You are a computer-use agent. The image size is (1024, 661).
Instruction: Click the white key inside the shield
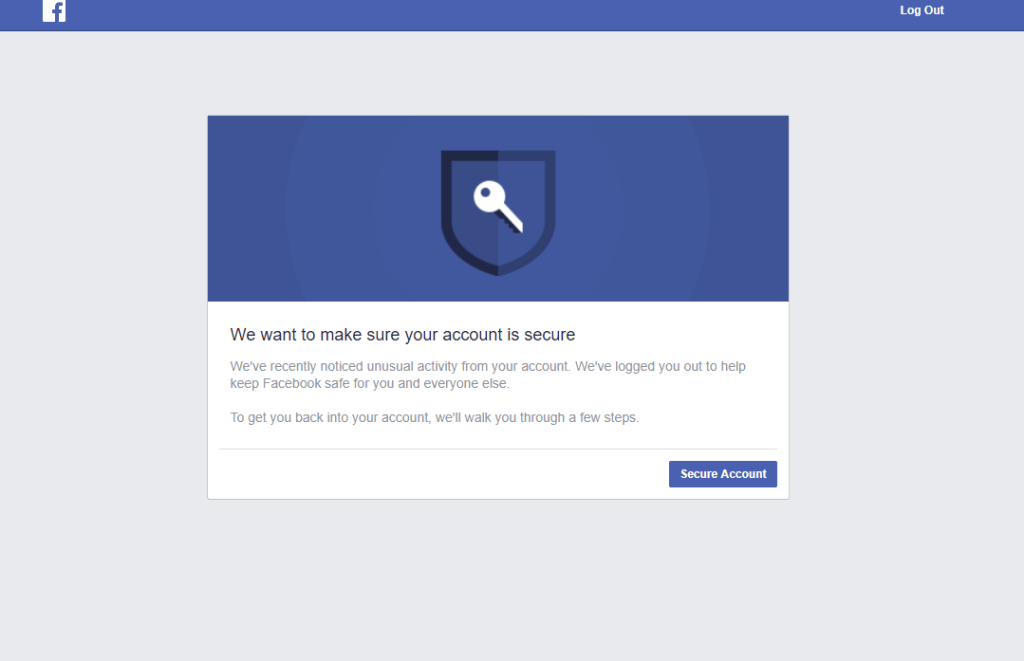tap(498, 206)
